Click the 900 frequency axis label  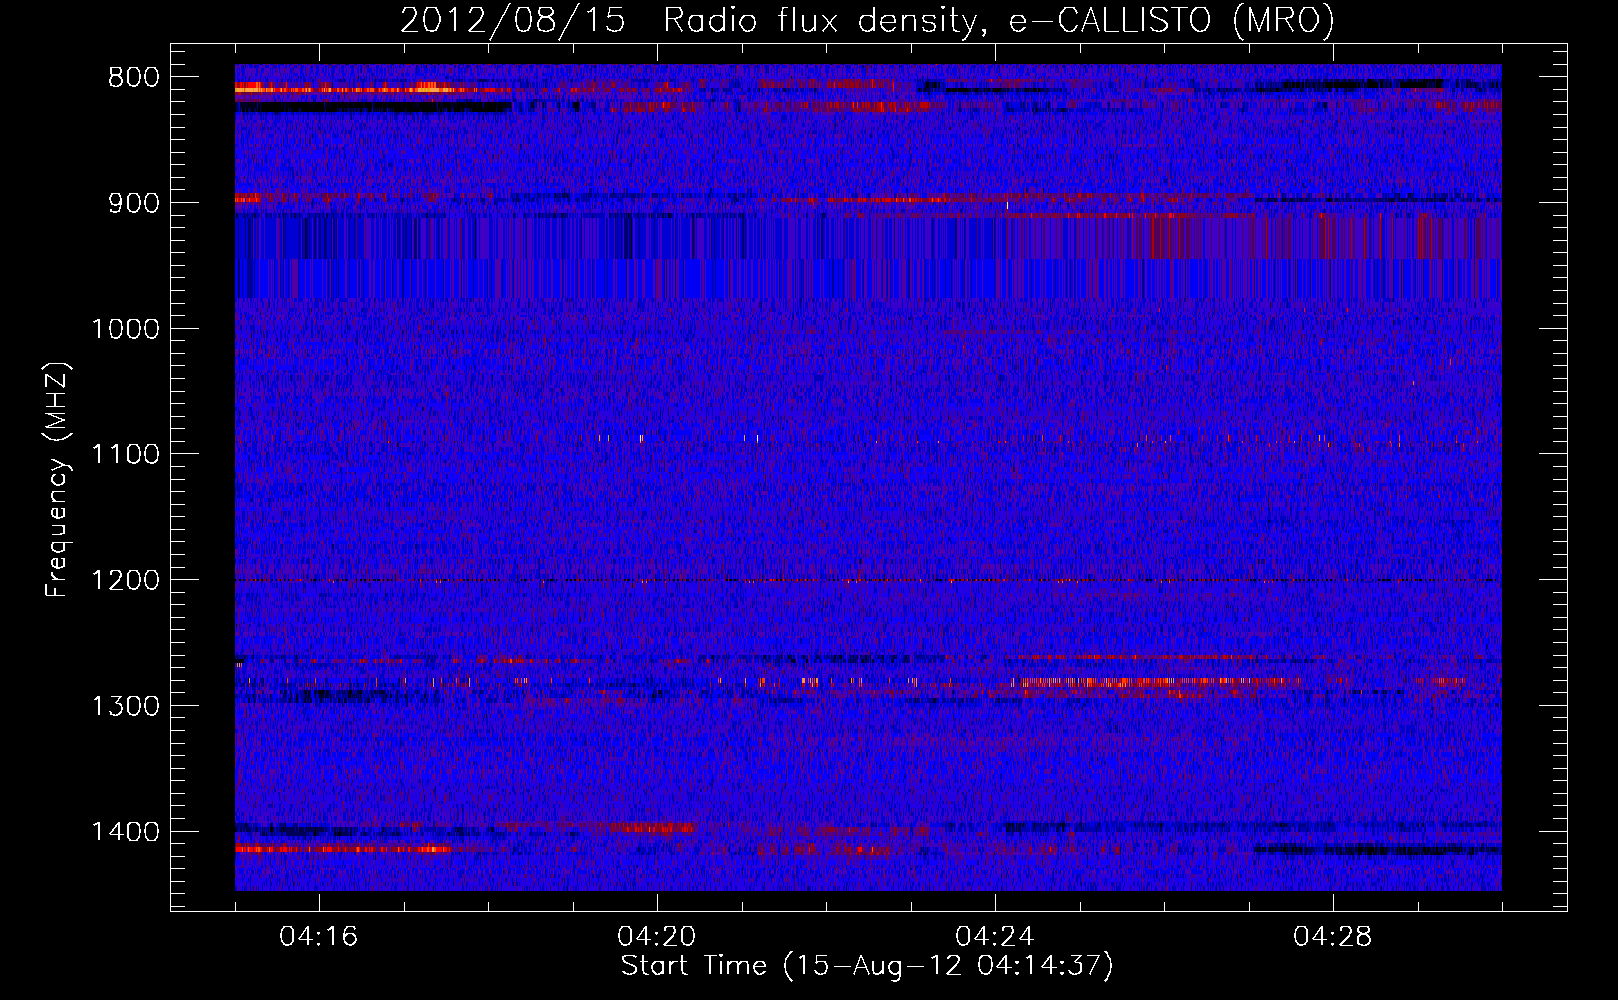click(x=134, y=203)
